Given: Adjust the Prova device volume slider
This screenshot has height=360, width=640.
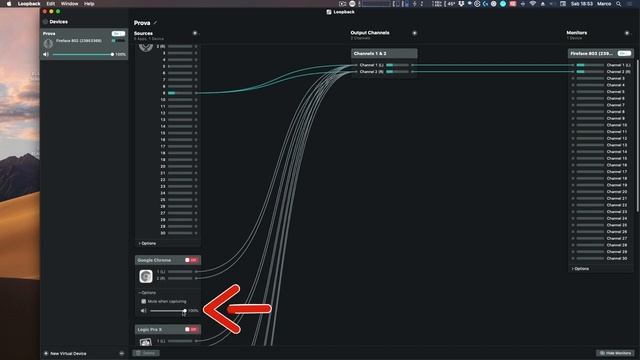Looking at the screenshot, I should pos(83,54).
